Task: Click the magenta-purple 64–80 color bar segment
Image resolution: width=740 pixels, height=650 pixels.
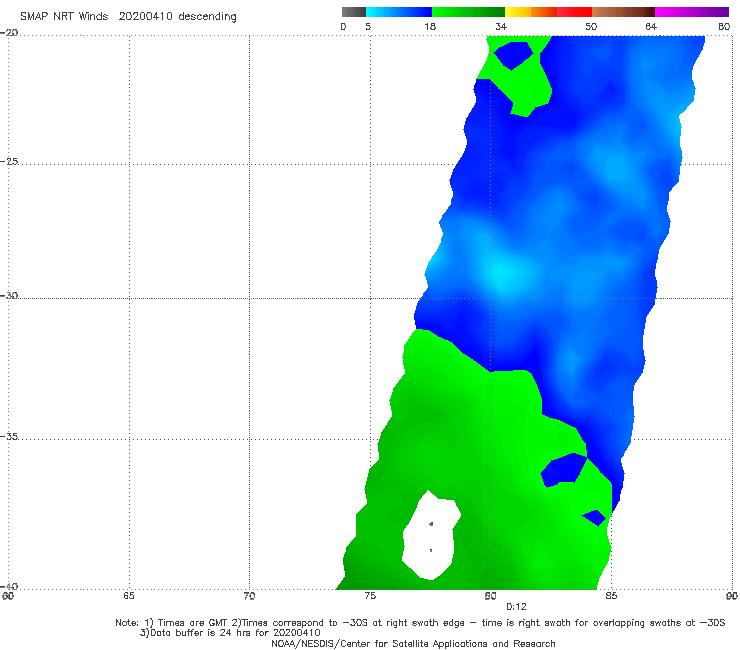Action: [x=692, y=12]
